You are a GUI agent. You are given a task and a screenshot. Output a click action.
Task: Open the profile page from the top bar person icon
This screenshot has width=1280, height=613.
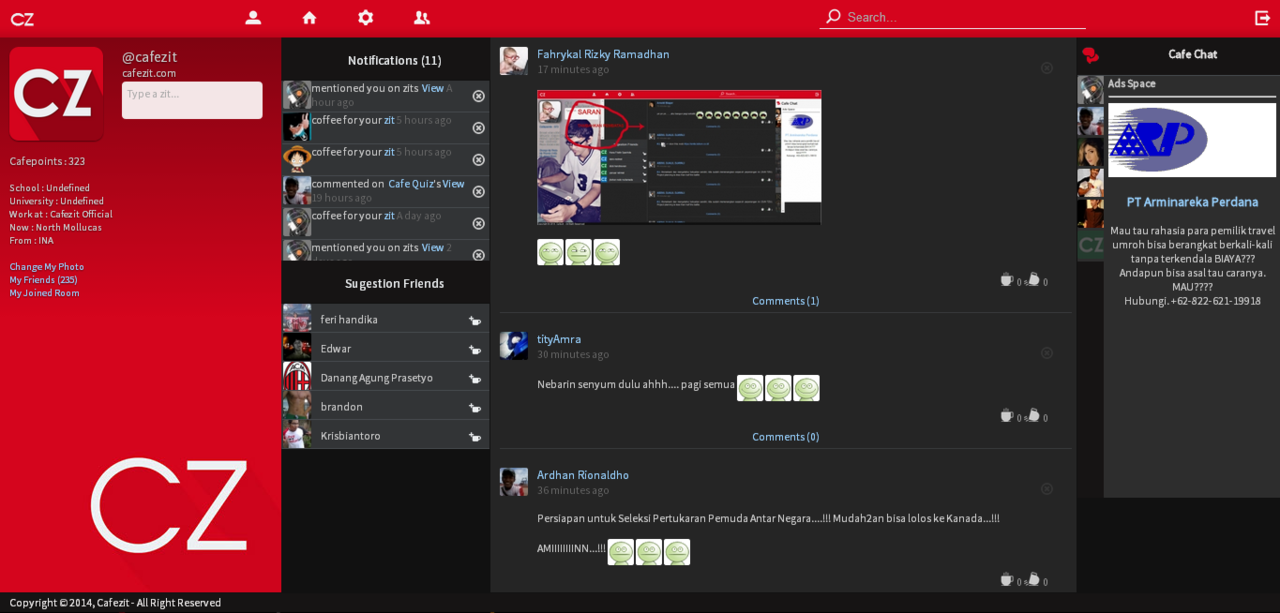click(x=253, y=17)
